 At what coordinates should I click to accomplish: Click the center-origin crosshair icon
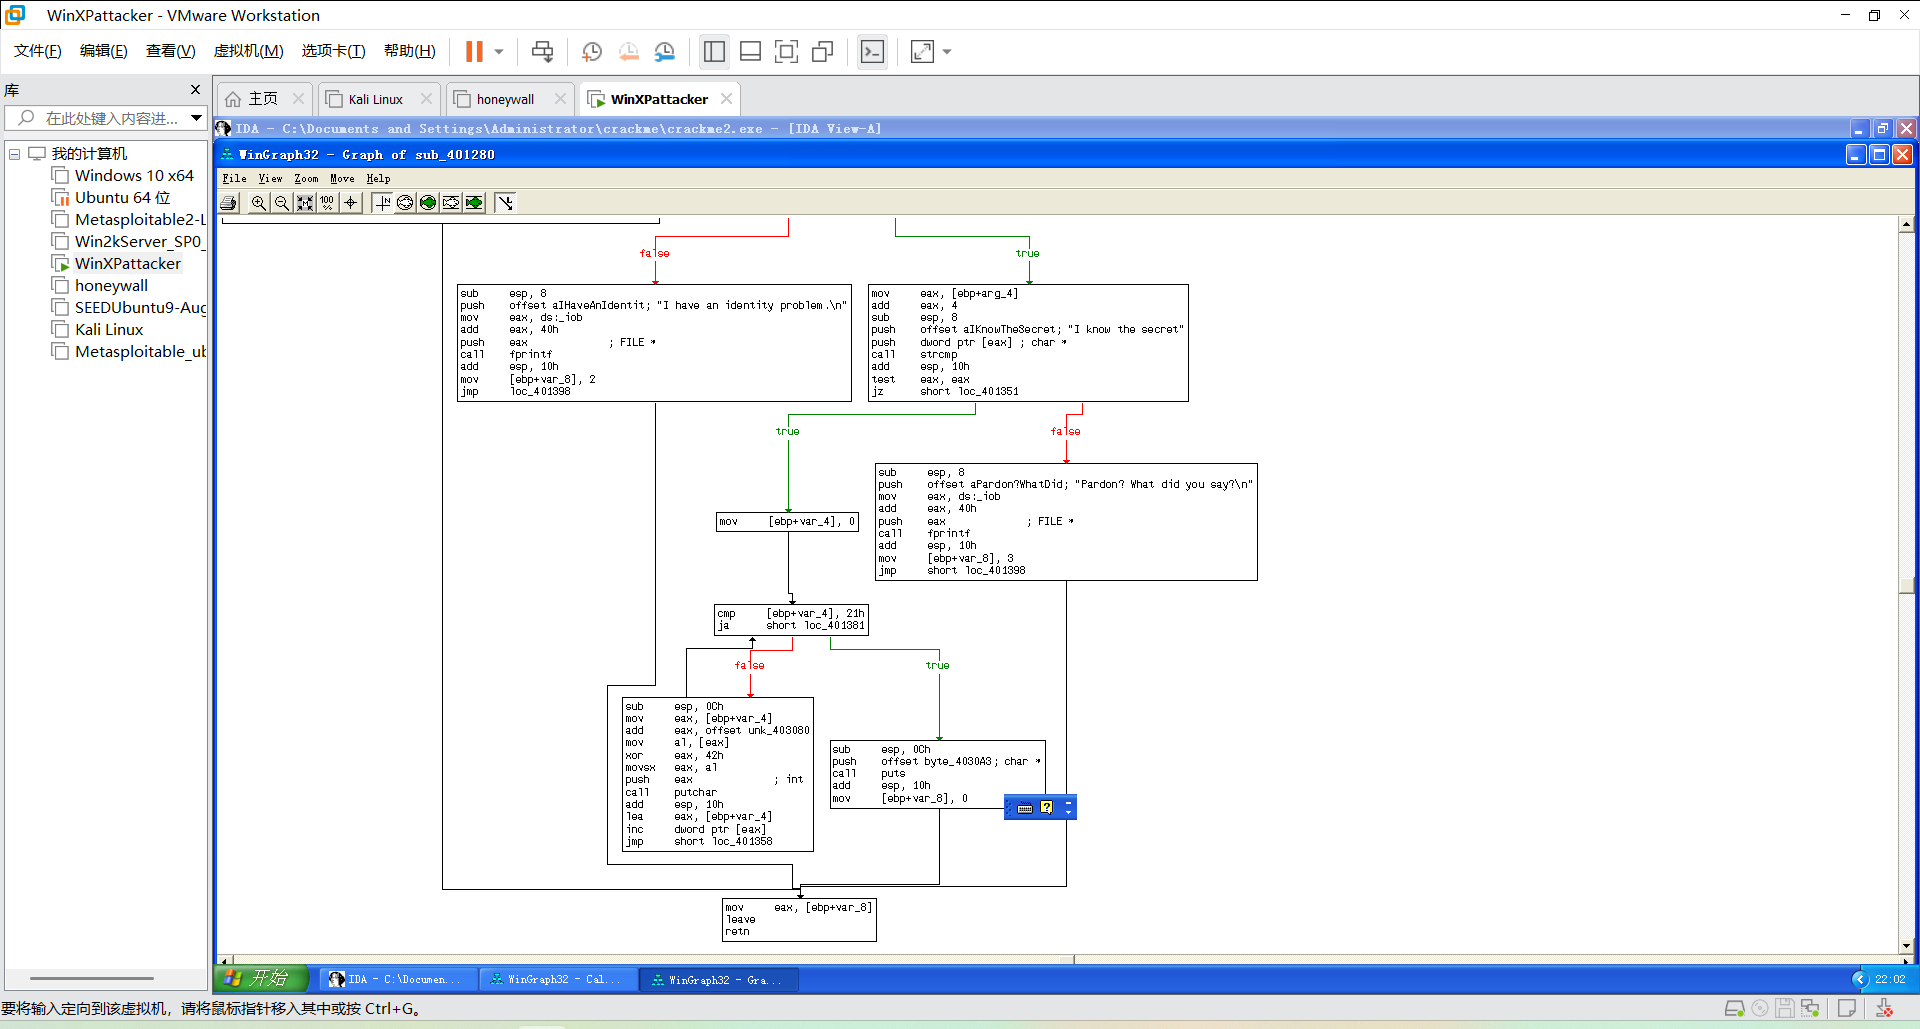[351, 203]
